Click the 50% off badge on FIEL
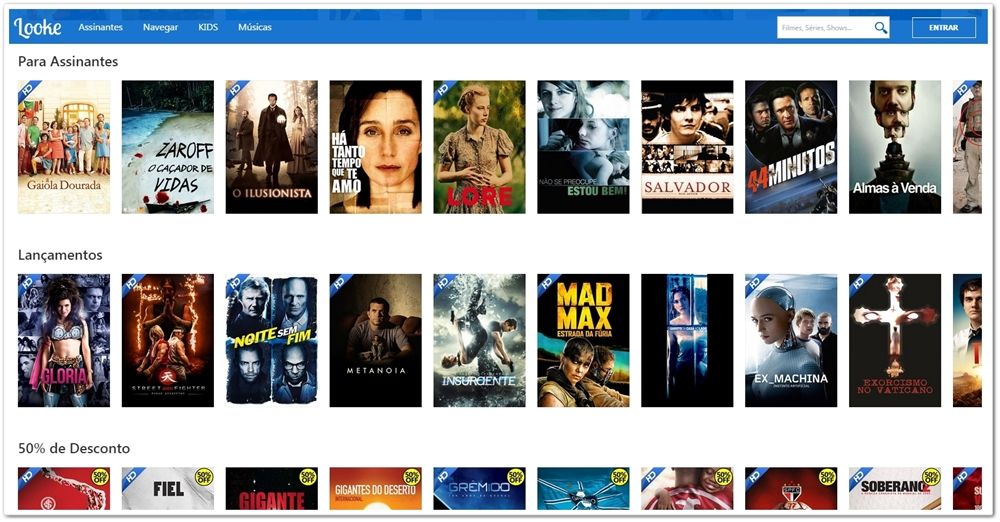 click(x=203, y=476)
